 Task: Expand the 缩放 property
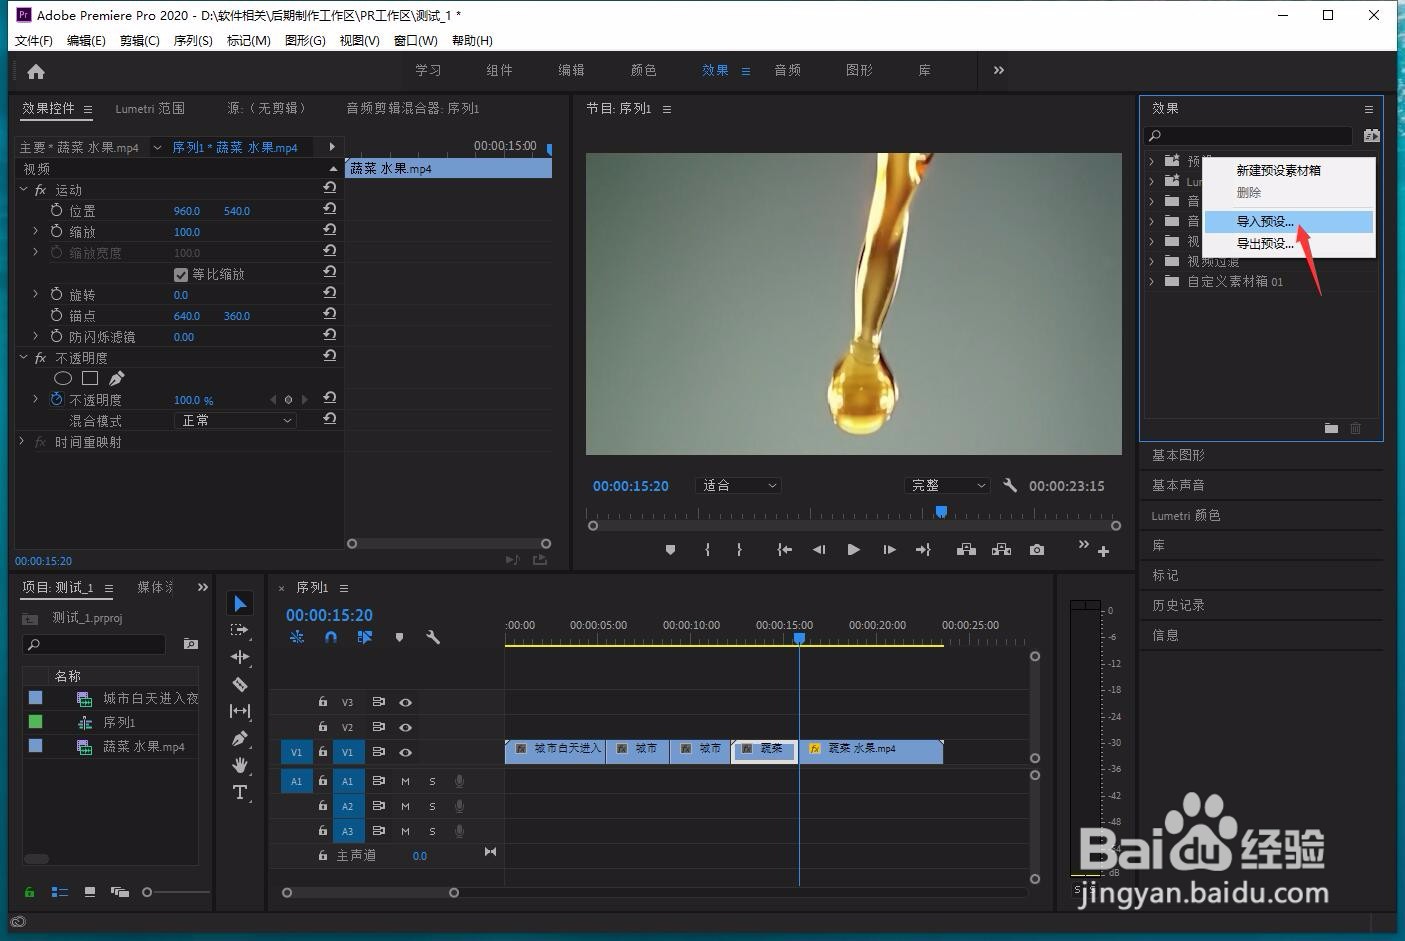(36, 231)
